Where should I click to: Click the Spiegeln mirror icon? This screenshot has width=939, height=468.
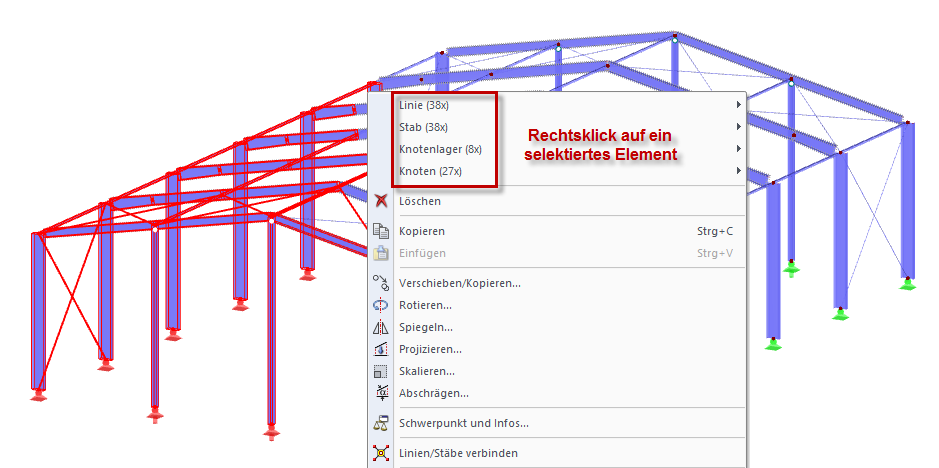[x=381, y=327]
